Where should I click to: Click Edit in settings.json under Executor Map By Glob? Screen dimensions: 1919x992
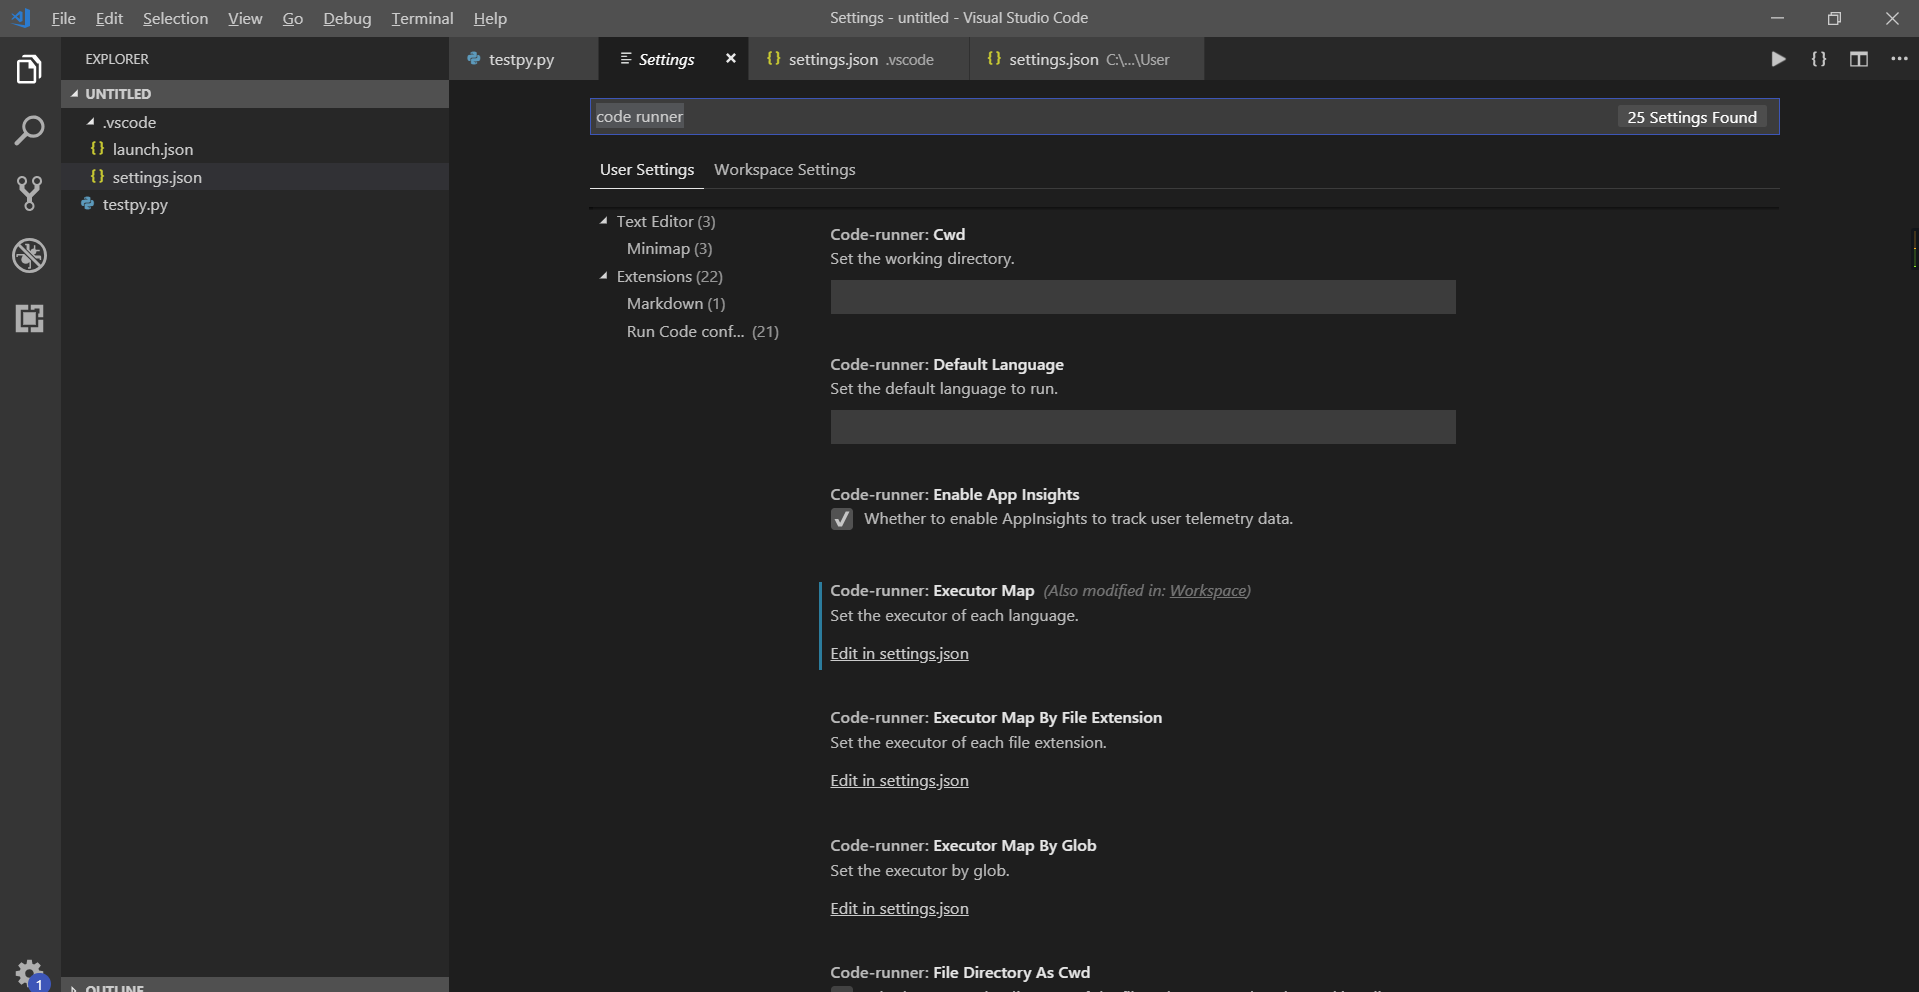coord(899,908)
